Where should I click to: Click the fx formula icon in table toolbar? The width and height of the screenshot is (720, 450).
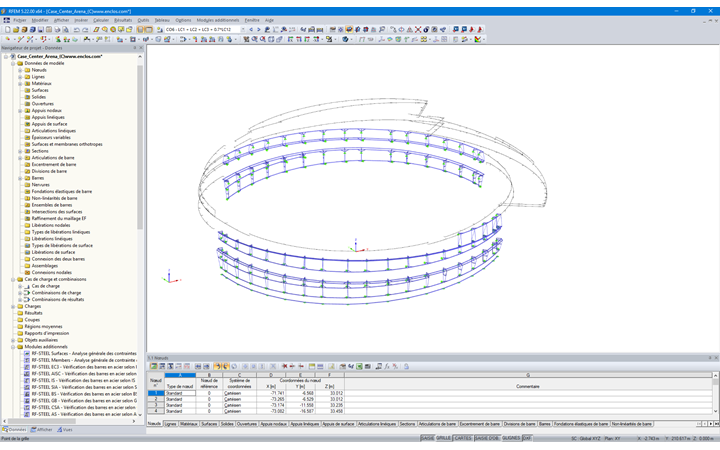(x=387, y=366)
